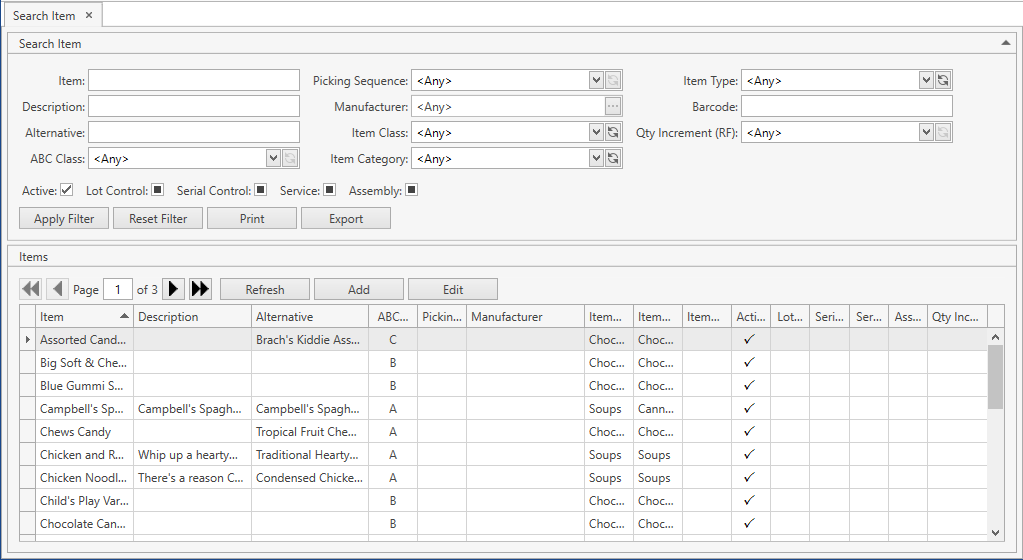Click the Active checkmark in Assorted Cand... row
1023x560 pixels.
pyautogui.click(x=749, y=339)
